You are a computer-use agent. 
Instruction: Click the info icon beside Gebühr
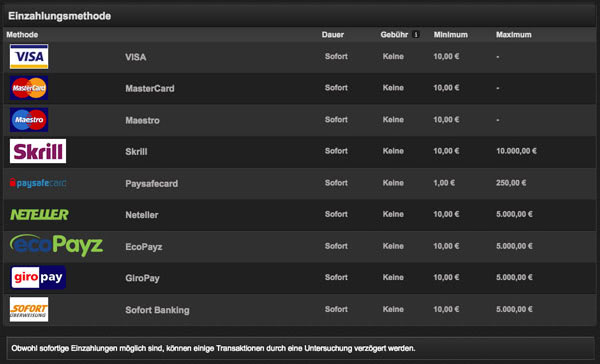[416, 34]
